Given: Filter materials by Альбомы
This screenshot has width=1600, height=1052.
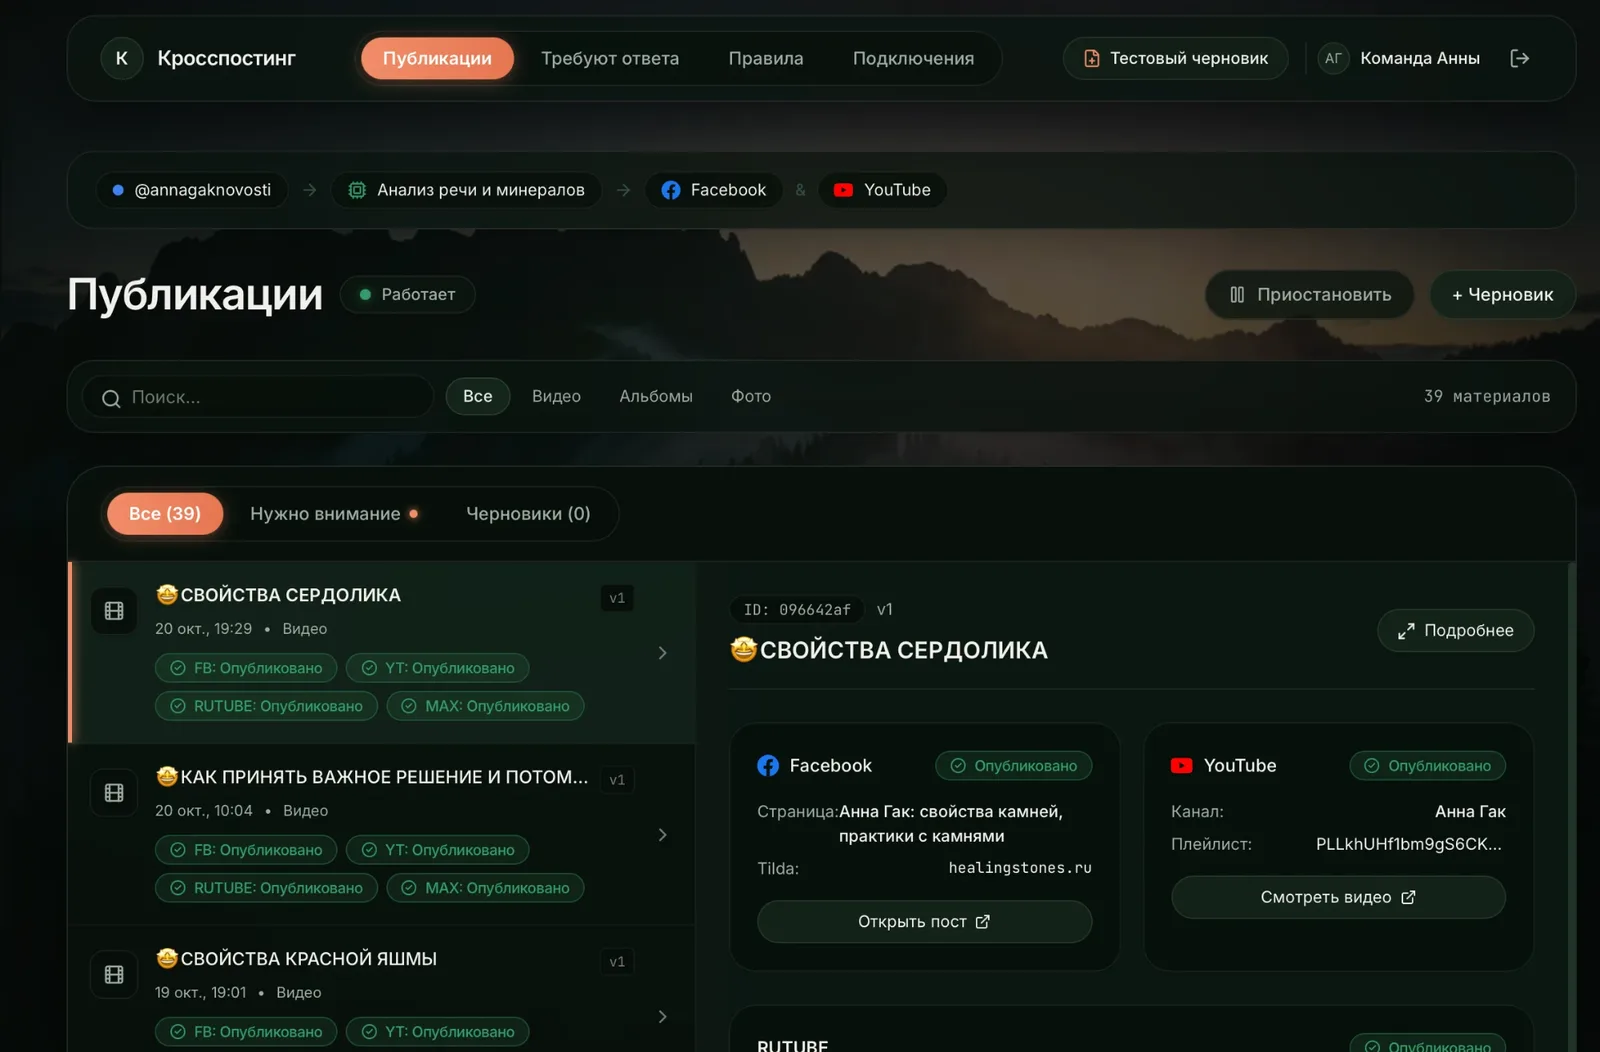Looking at the screenshot, I should pos(656,396).
